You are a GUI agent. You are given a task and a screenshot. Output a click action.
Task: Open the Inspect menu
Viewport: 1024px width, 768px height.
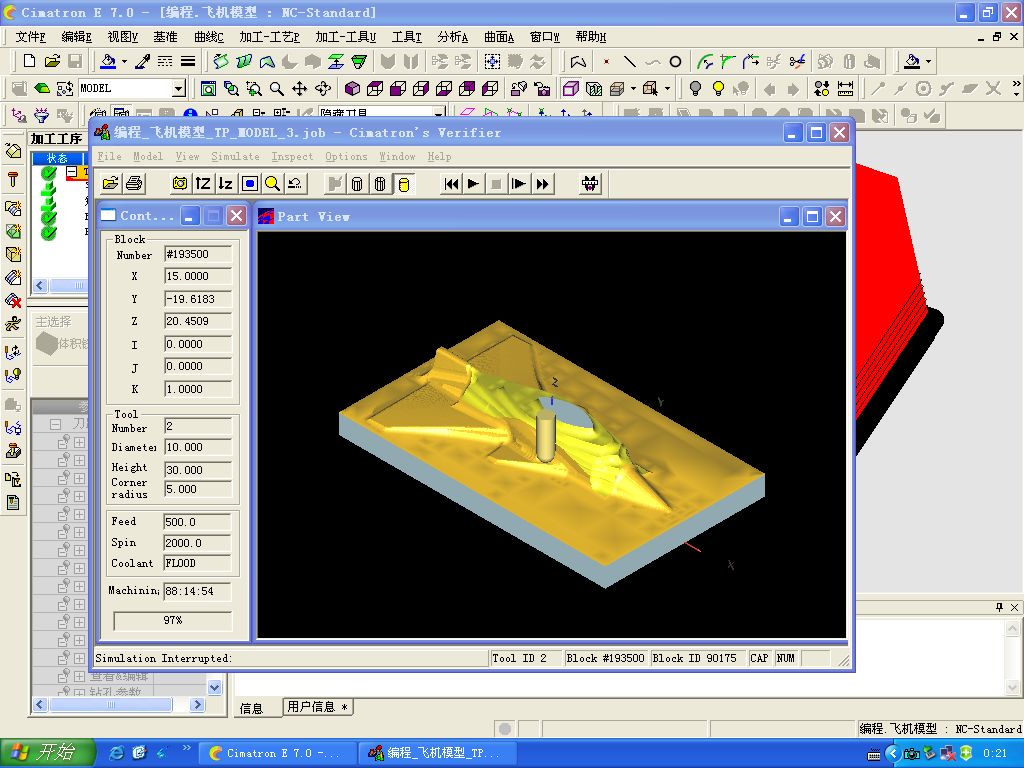[292, 157]
